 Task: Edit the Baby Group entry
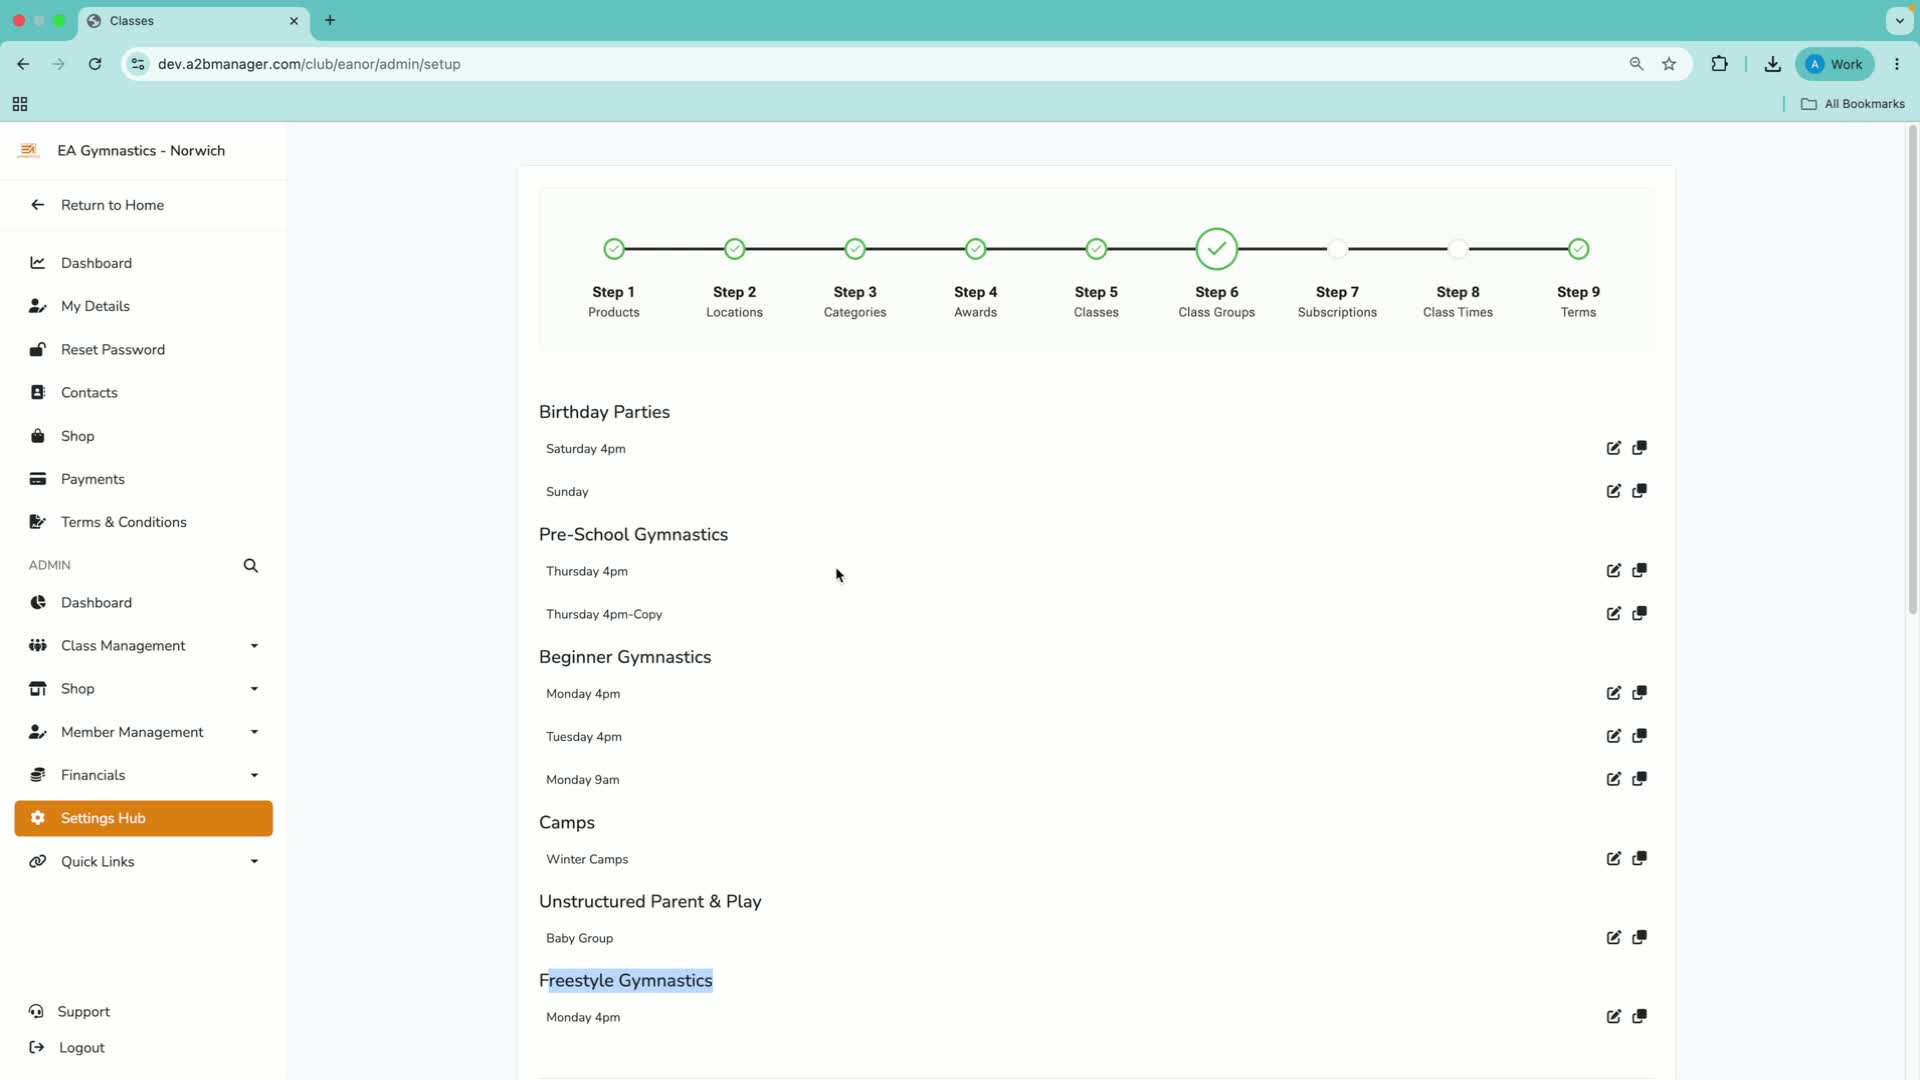coord(1613,938)
